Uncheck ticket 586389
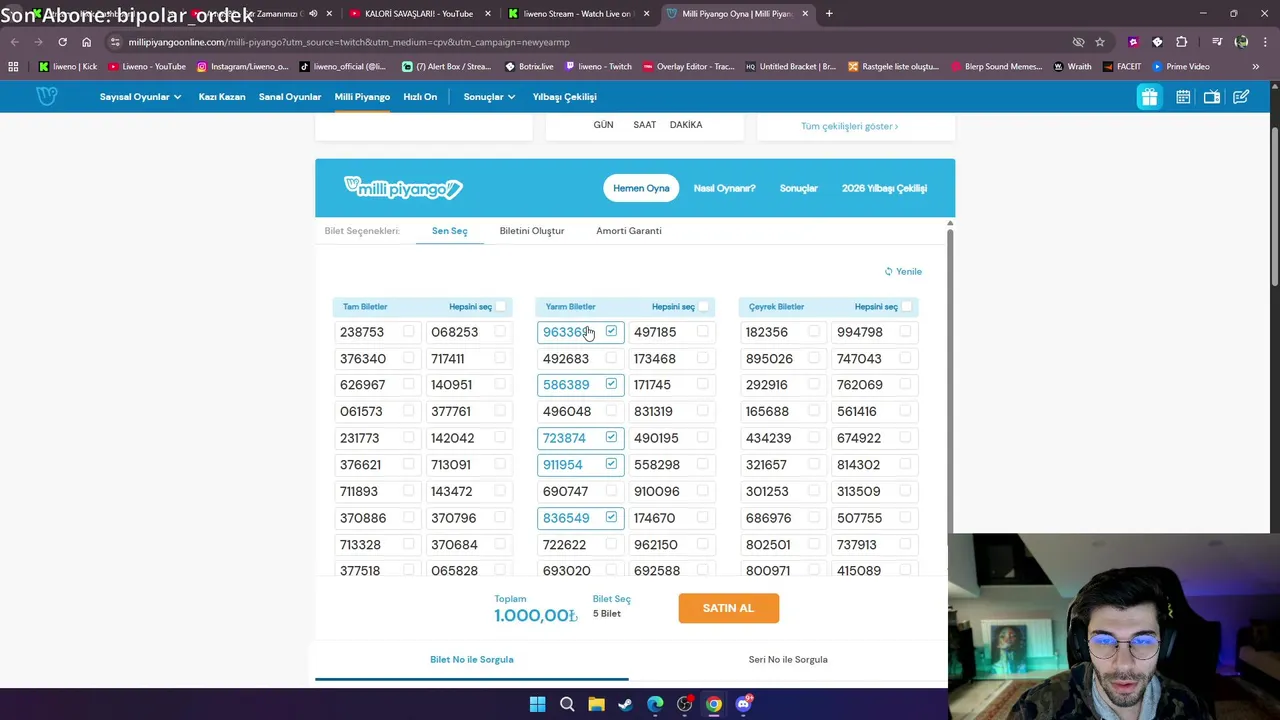 [x=611, y=384]
